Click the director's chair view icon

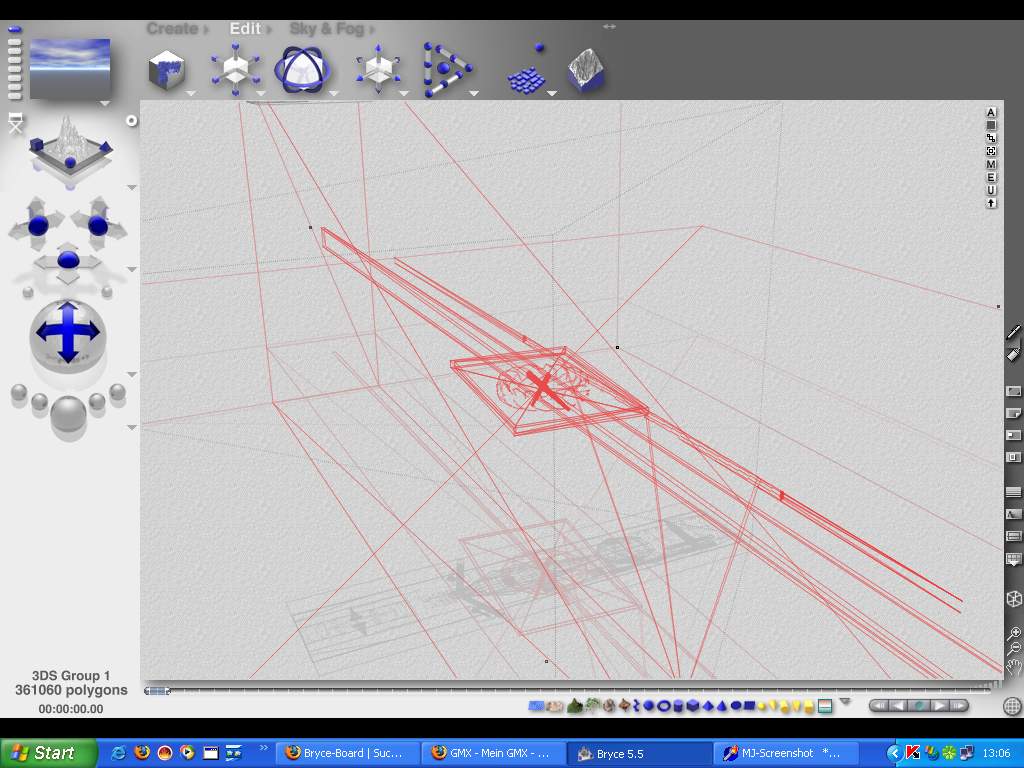click(x=15, y=123)
